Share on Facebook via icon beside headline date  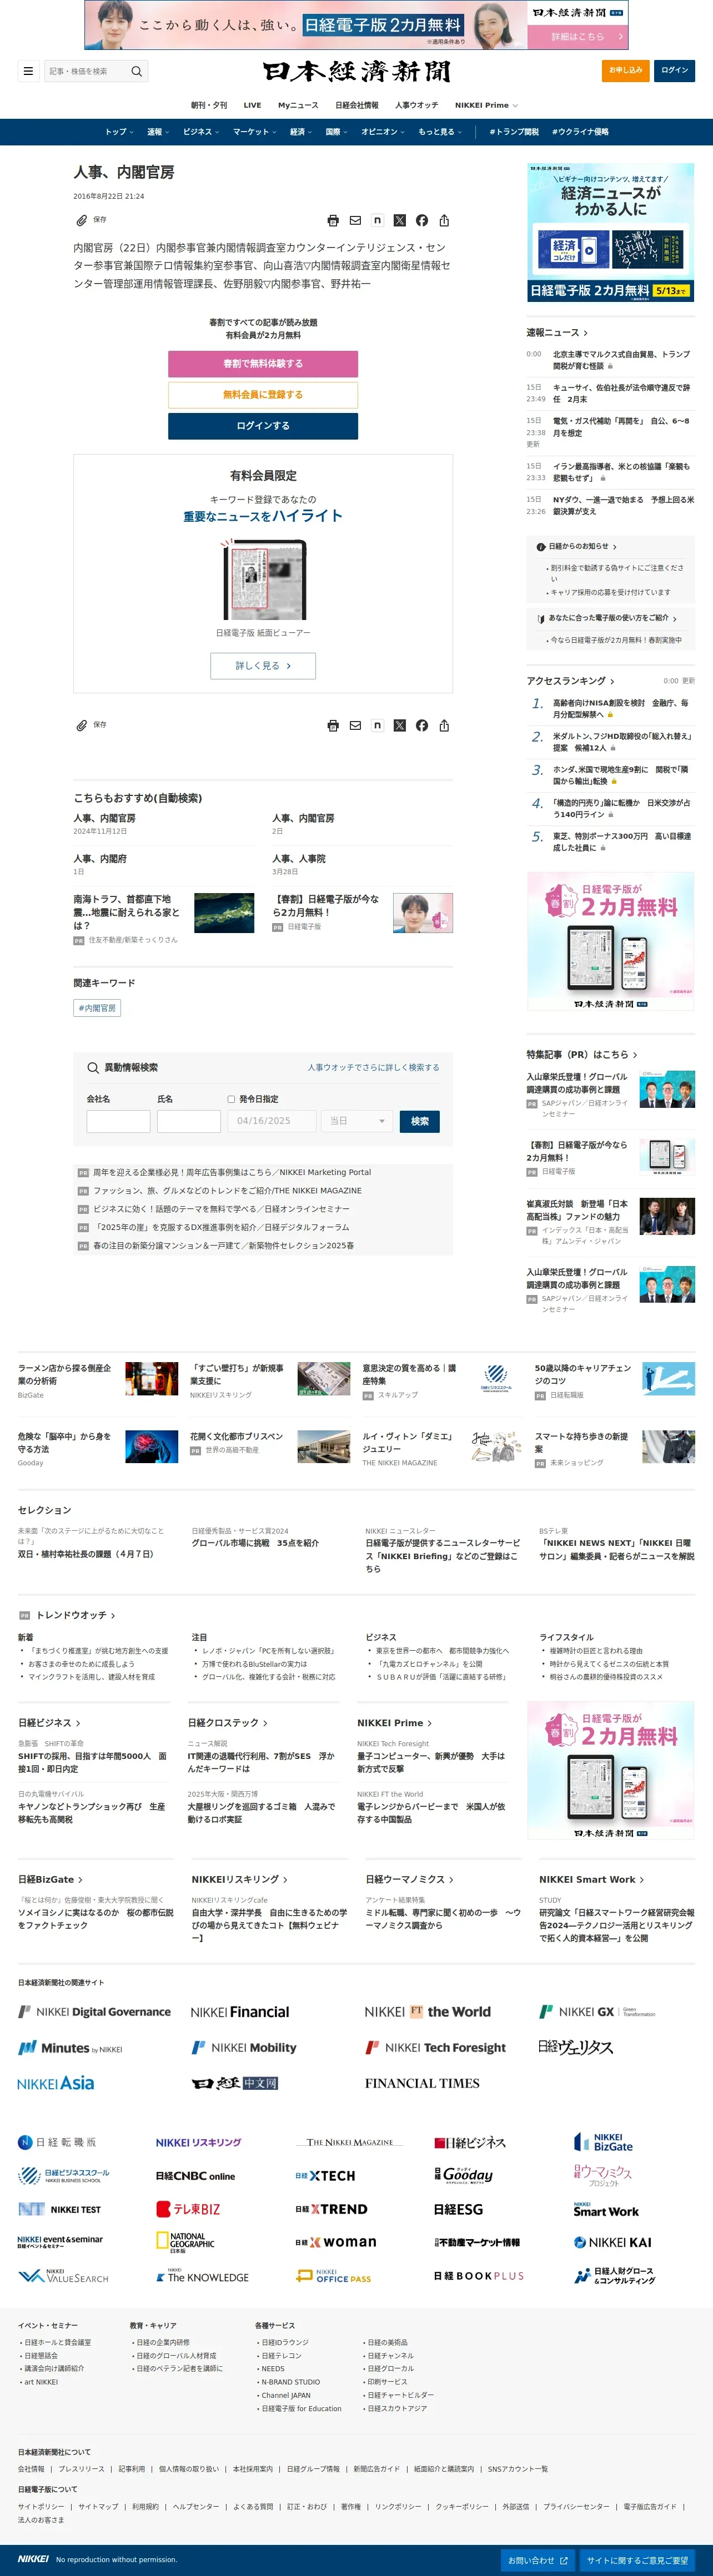(x=422, y=220)
